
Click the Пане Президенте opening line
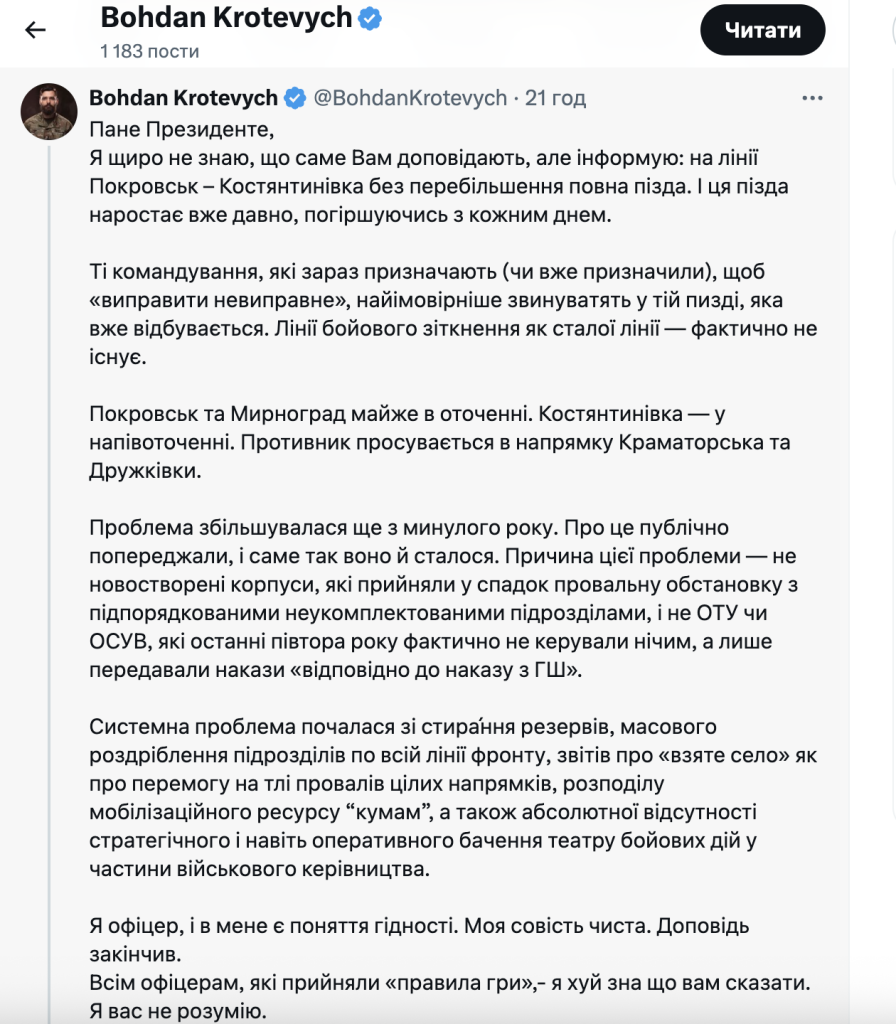click(182, 129)
